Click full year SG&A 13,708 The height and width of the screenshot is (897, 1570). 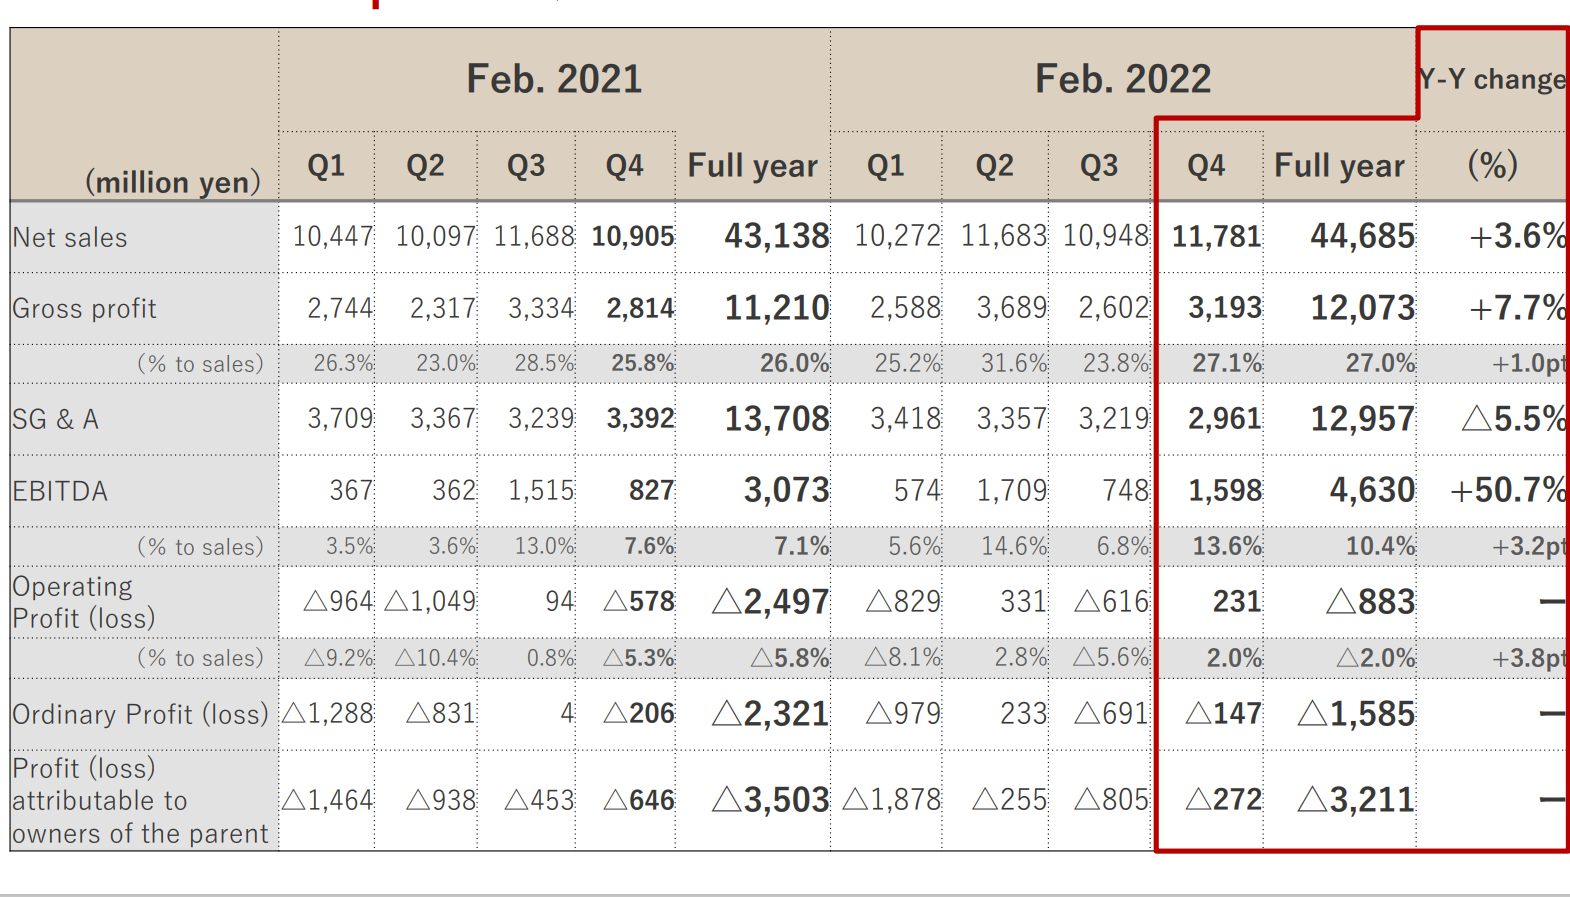tap(776, 419)
